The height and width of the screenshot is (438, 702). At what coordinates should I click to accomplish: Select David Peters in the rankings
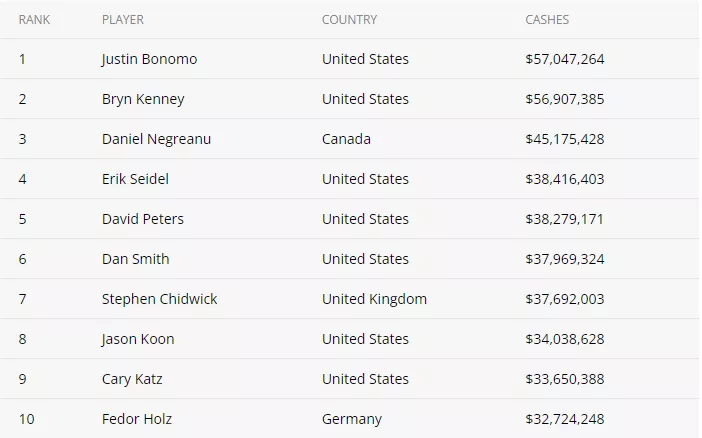[x=143, y=219]
